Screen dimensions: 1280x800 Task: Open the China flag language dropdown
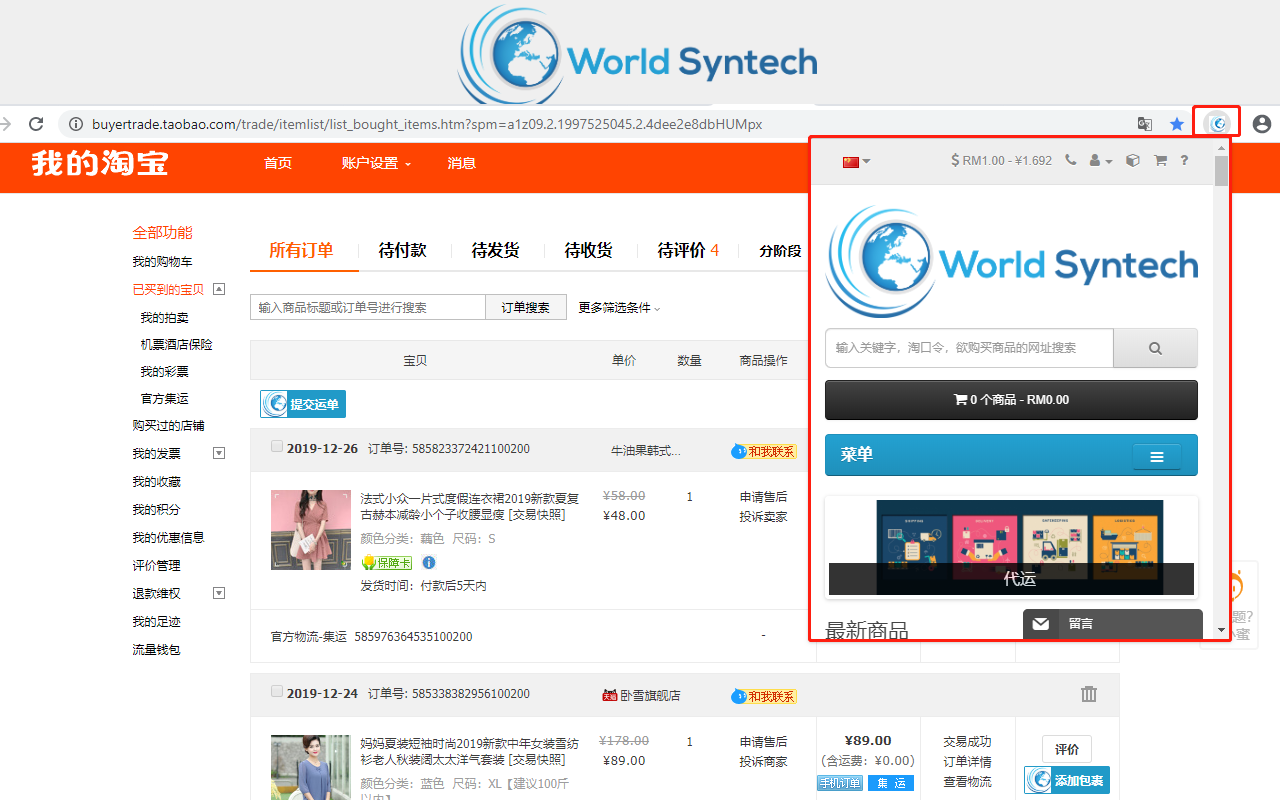tap(856, 161)
